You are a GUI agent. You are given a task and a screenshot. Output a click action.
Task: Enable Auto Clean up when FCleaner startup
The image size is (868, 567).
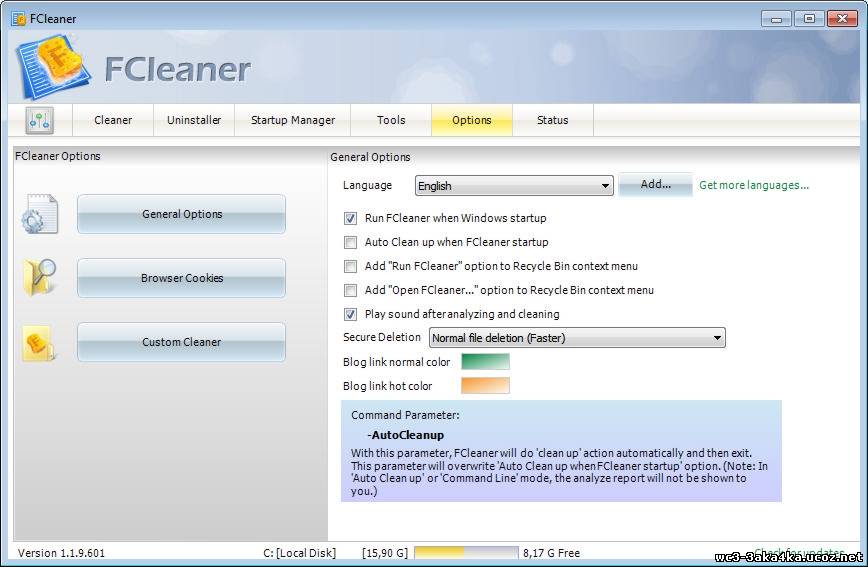click(x=350, y=242)
